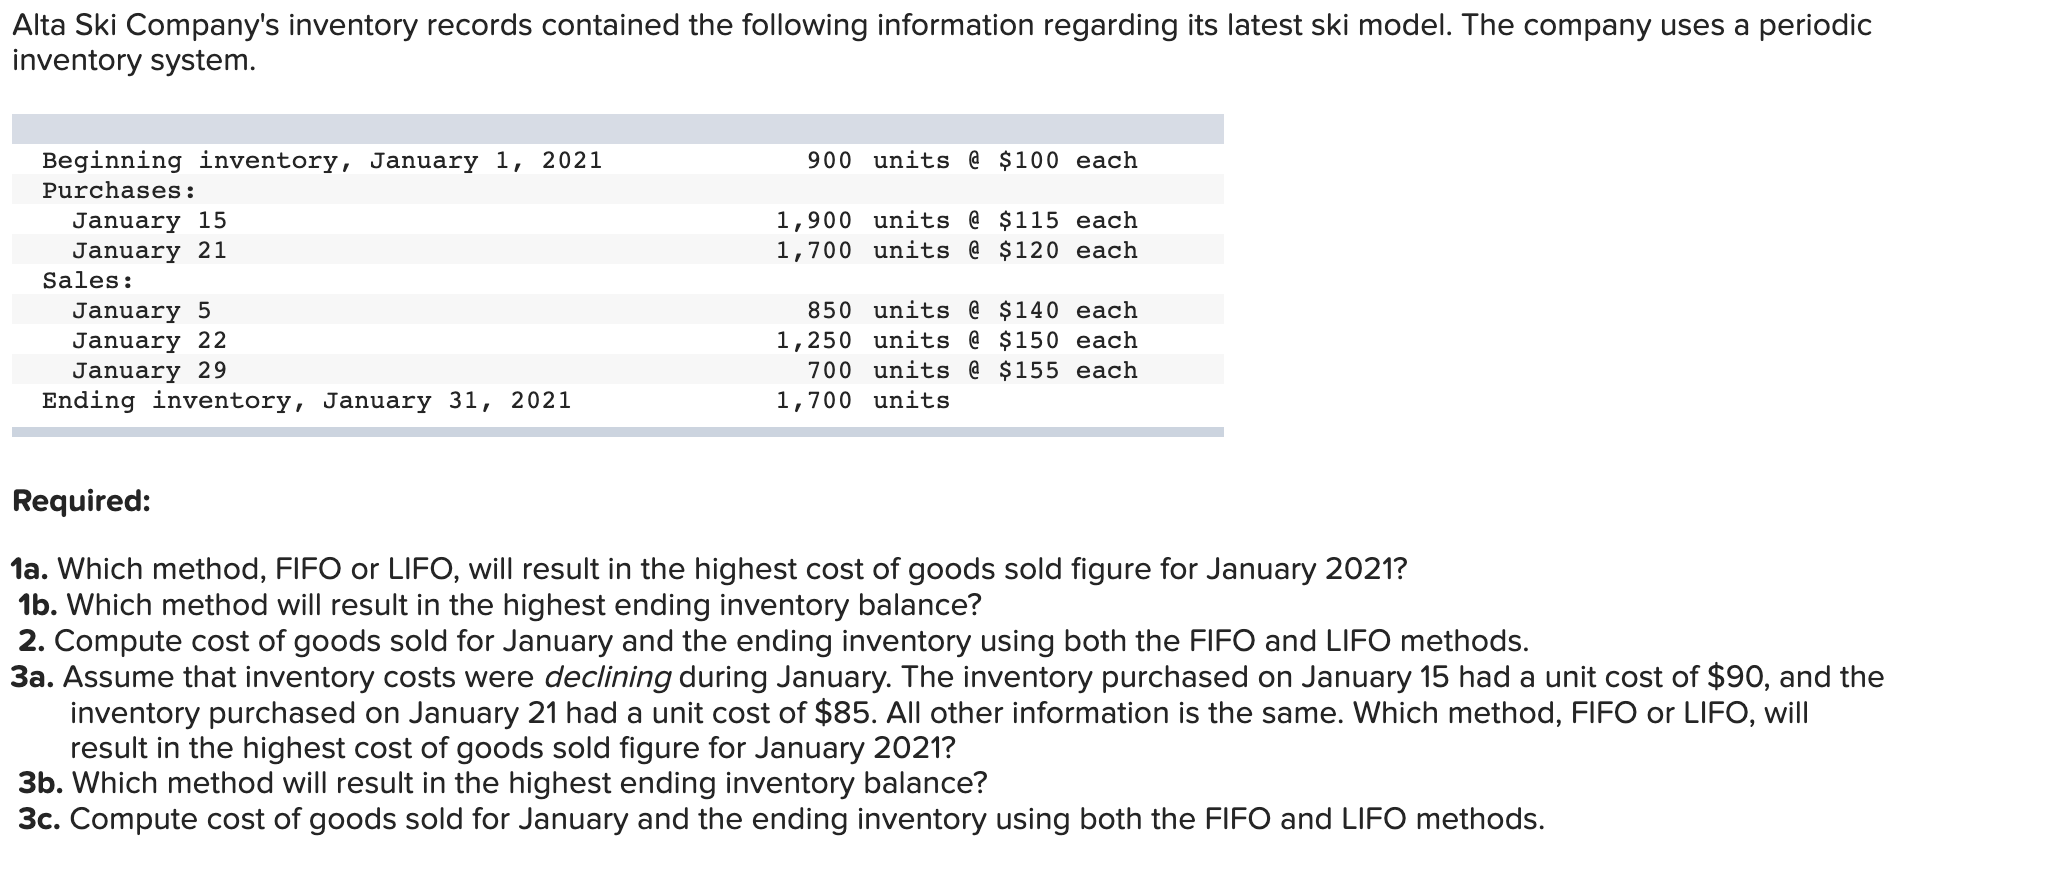Click the 'Required:' heading

click(x=81, y=500)
